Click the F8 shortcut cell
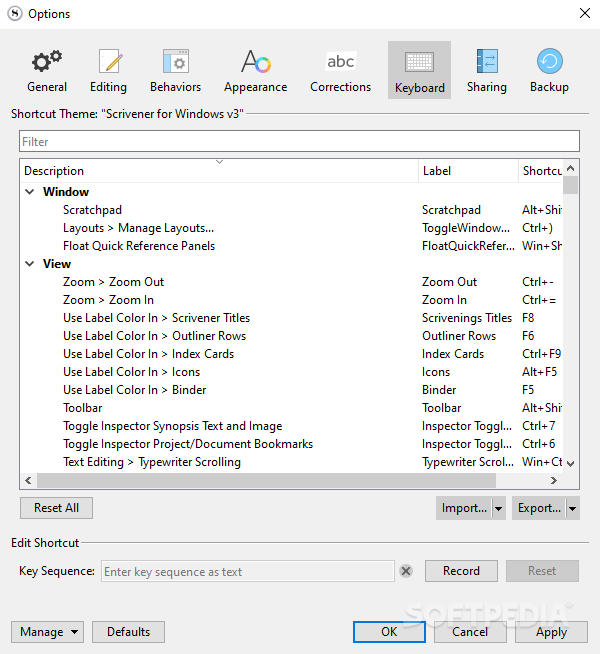Screen dimensions: 600x654 (x=528, y=318)
